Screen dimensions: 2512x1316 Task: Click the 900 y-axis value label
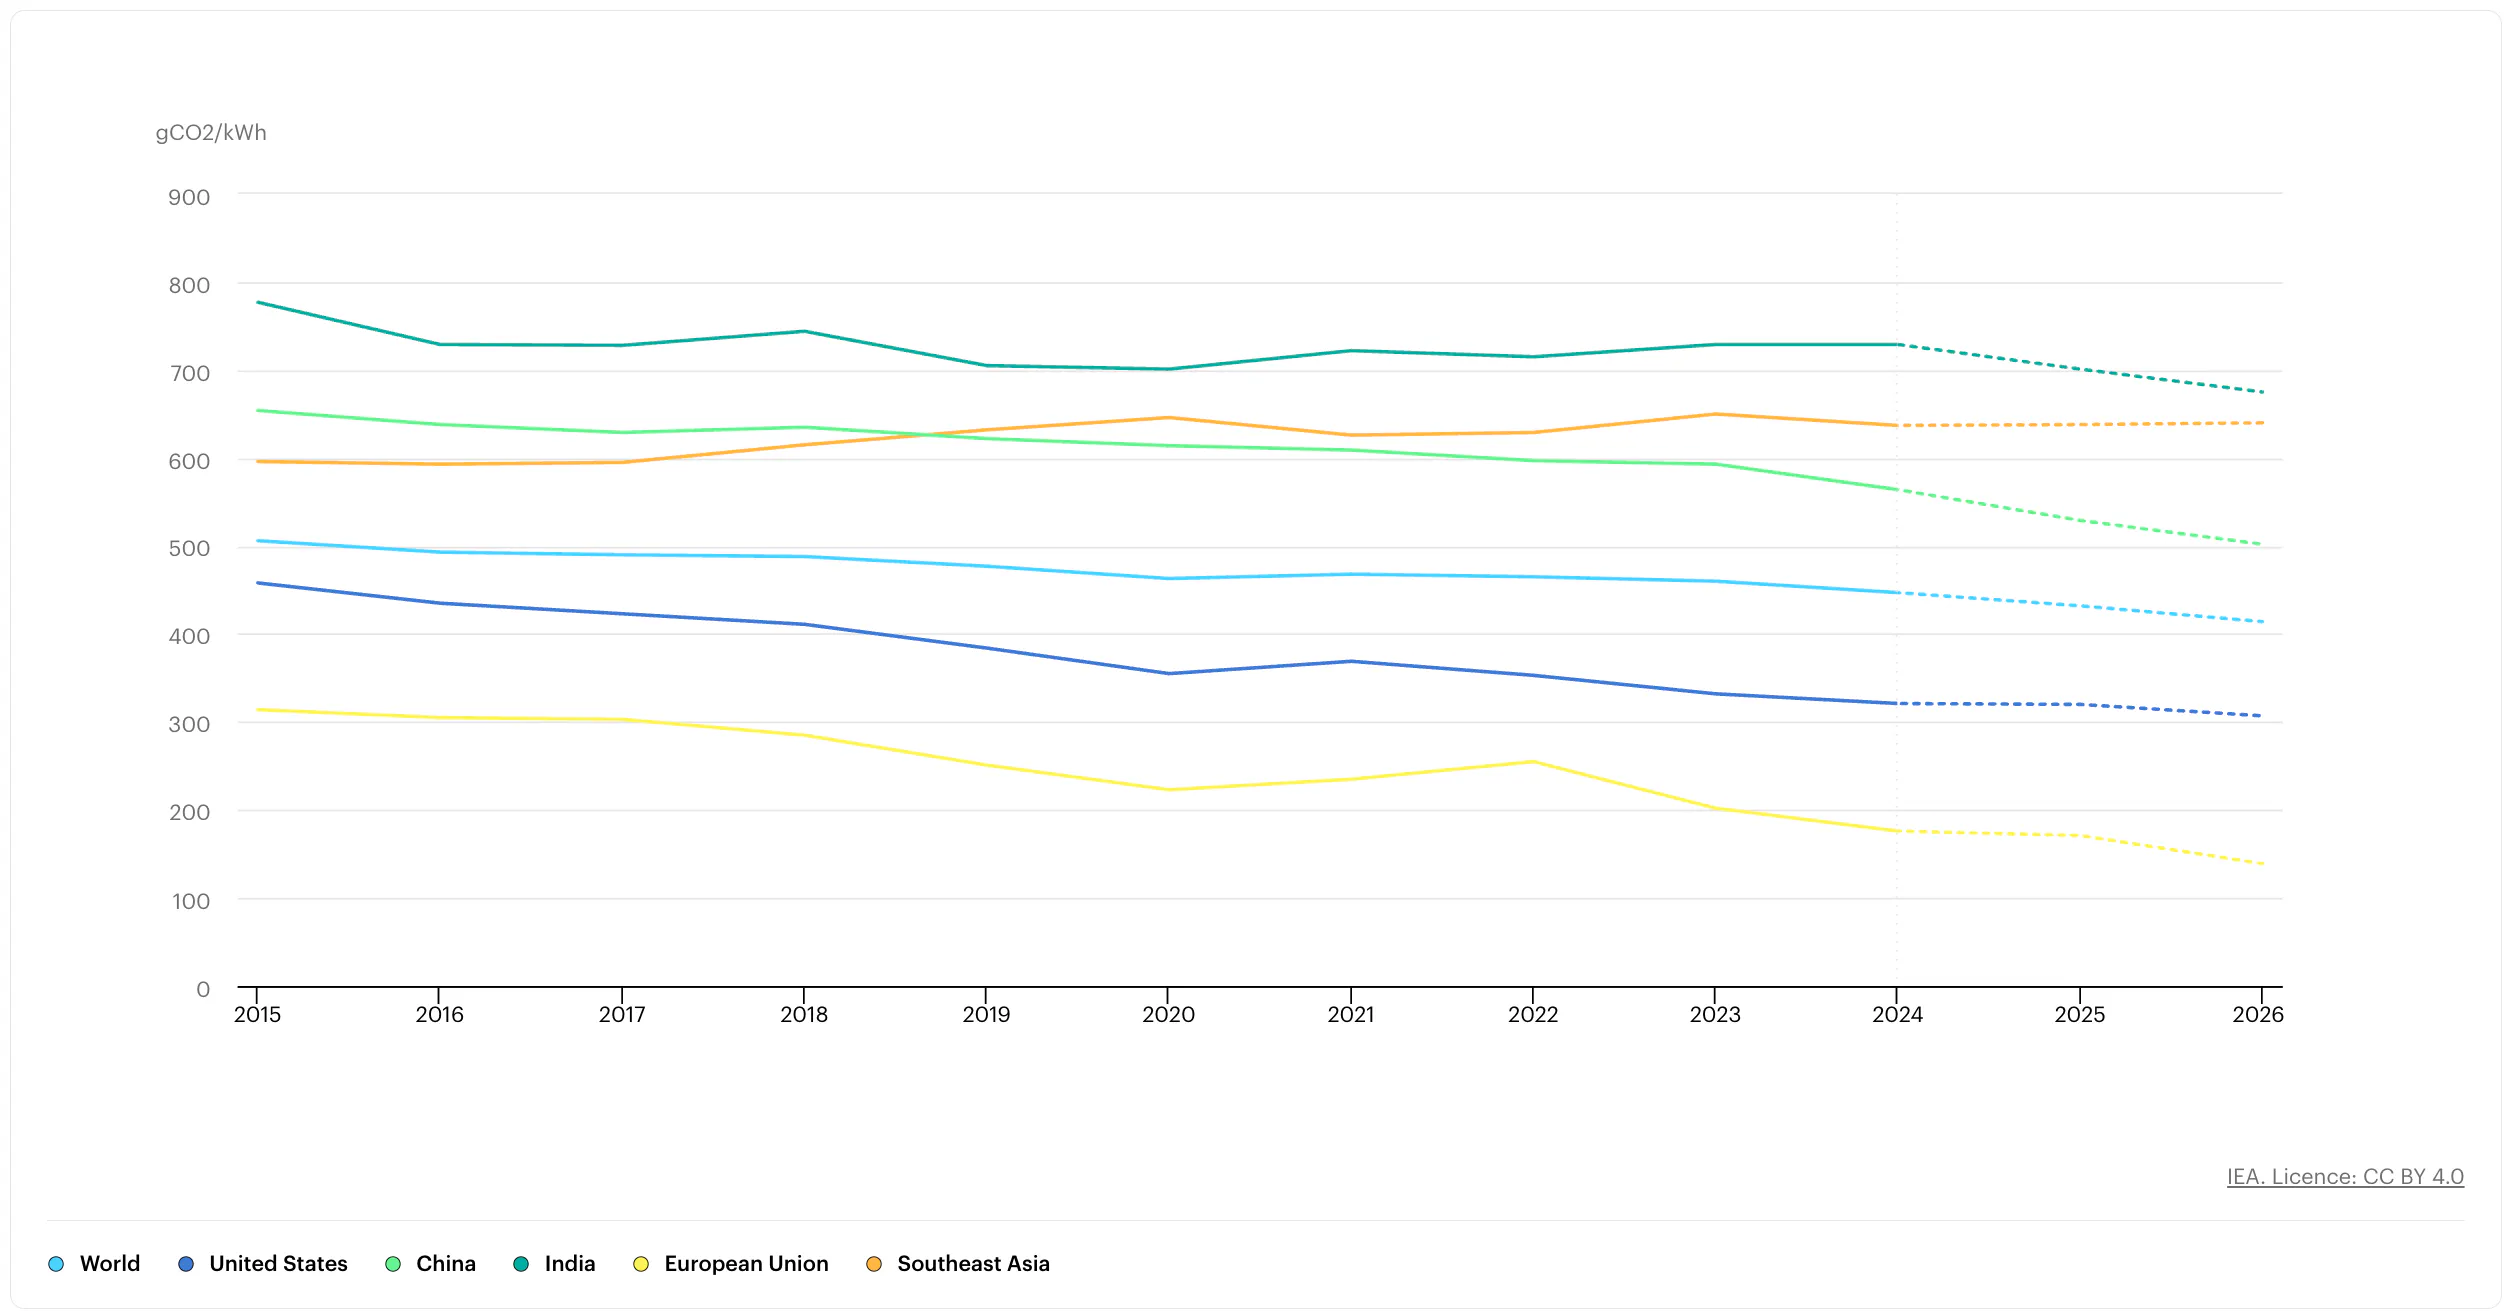pos(189,198)
